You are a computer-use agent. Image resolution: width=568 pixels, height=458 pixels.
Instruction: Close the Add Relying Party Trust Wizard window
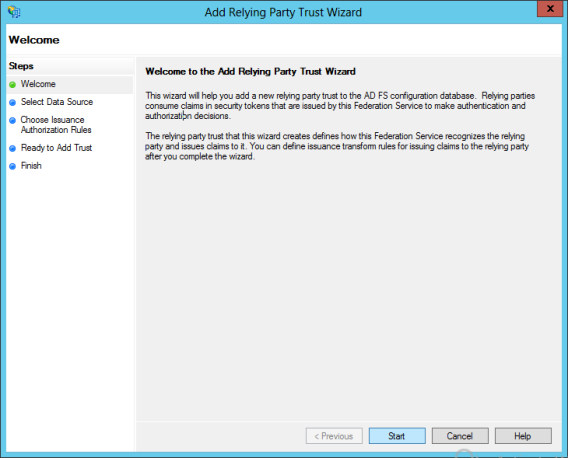click(x=550, y=9)
